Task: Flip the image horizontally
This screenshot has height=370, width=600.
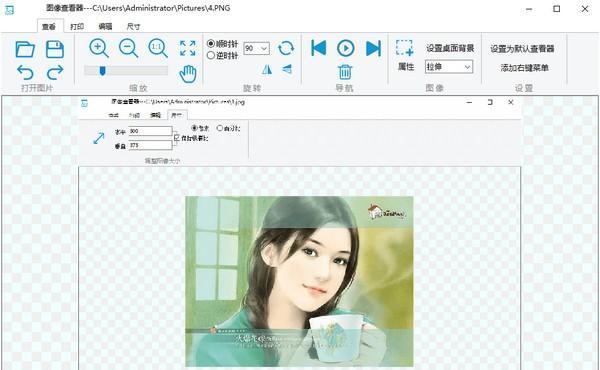Action: [x=267, y=69]
